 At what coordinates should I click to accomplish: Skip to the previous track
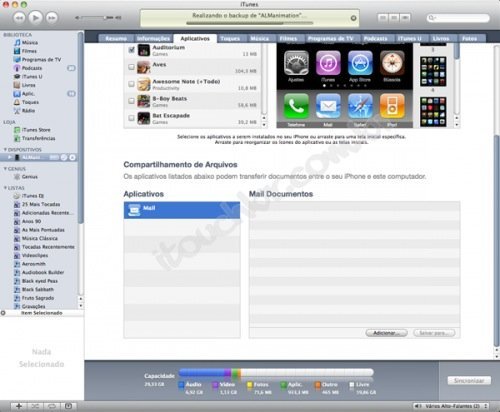click(19, 18)
